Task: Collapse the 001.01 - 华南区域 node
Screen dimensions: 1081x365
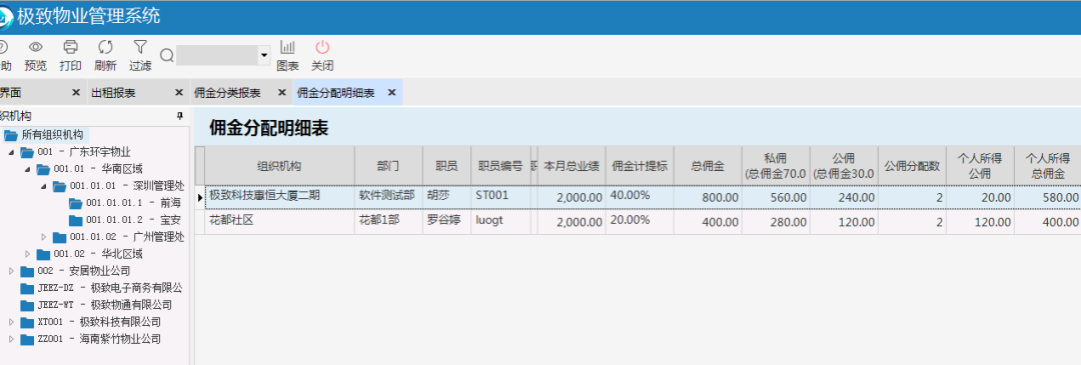Action: tap(28, 169)
